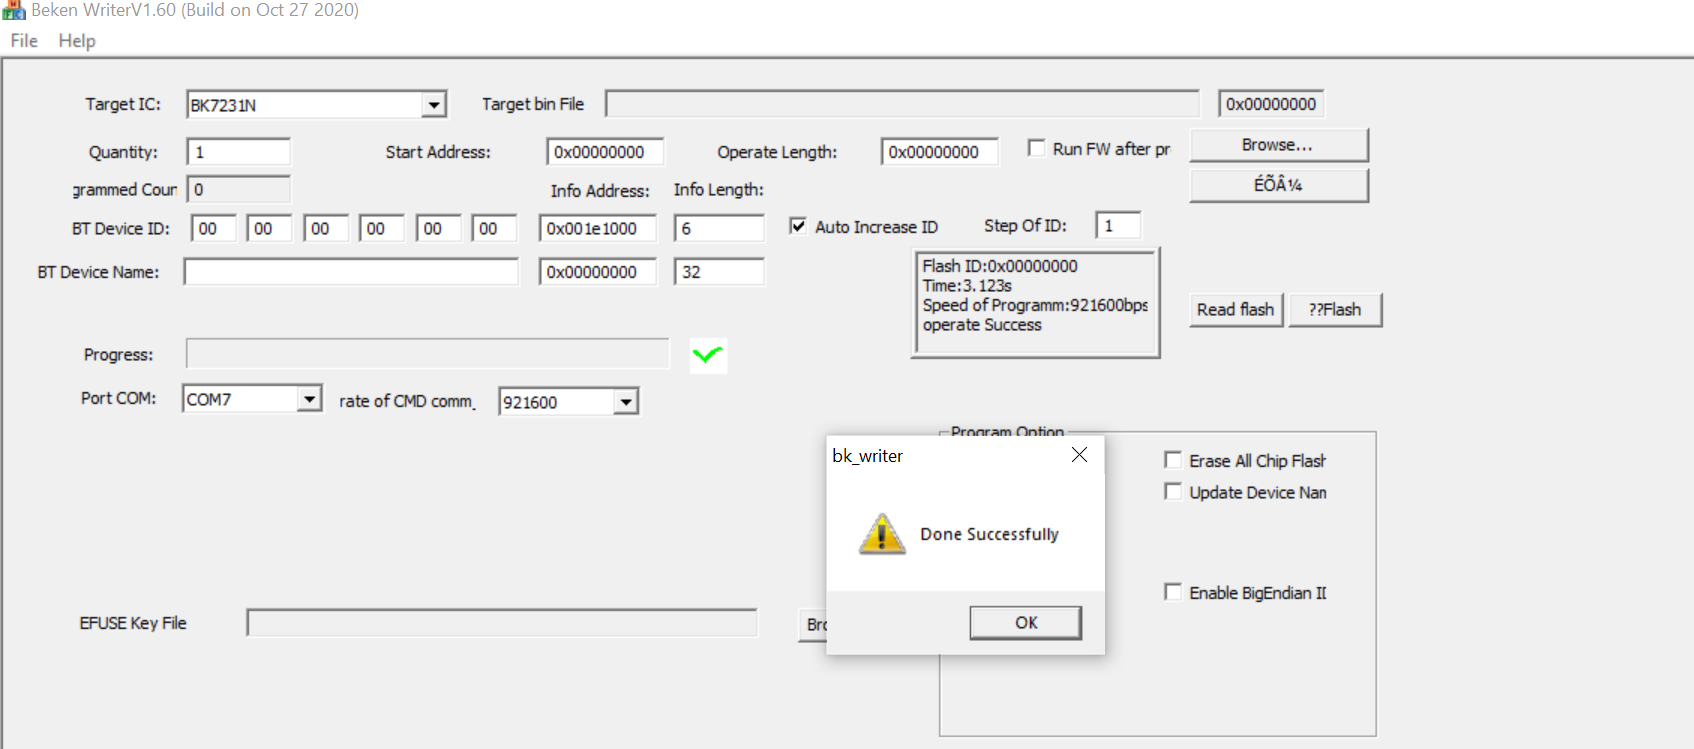Click the Target bin File path field
Screen dimensions: 1694x749
(902, 104)
